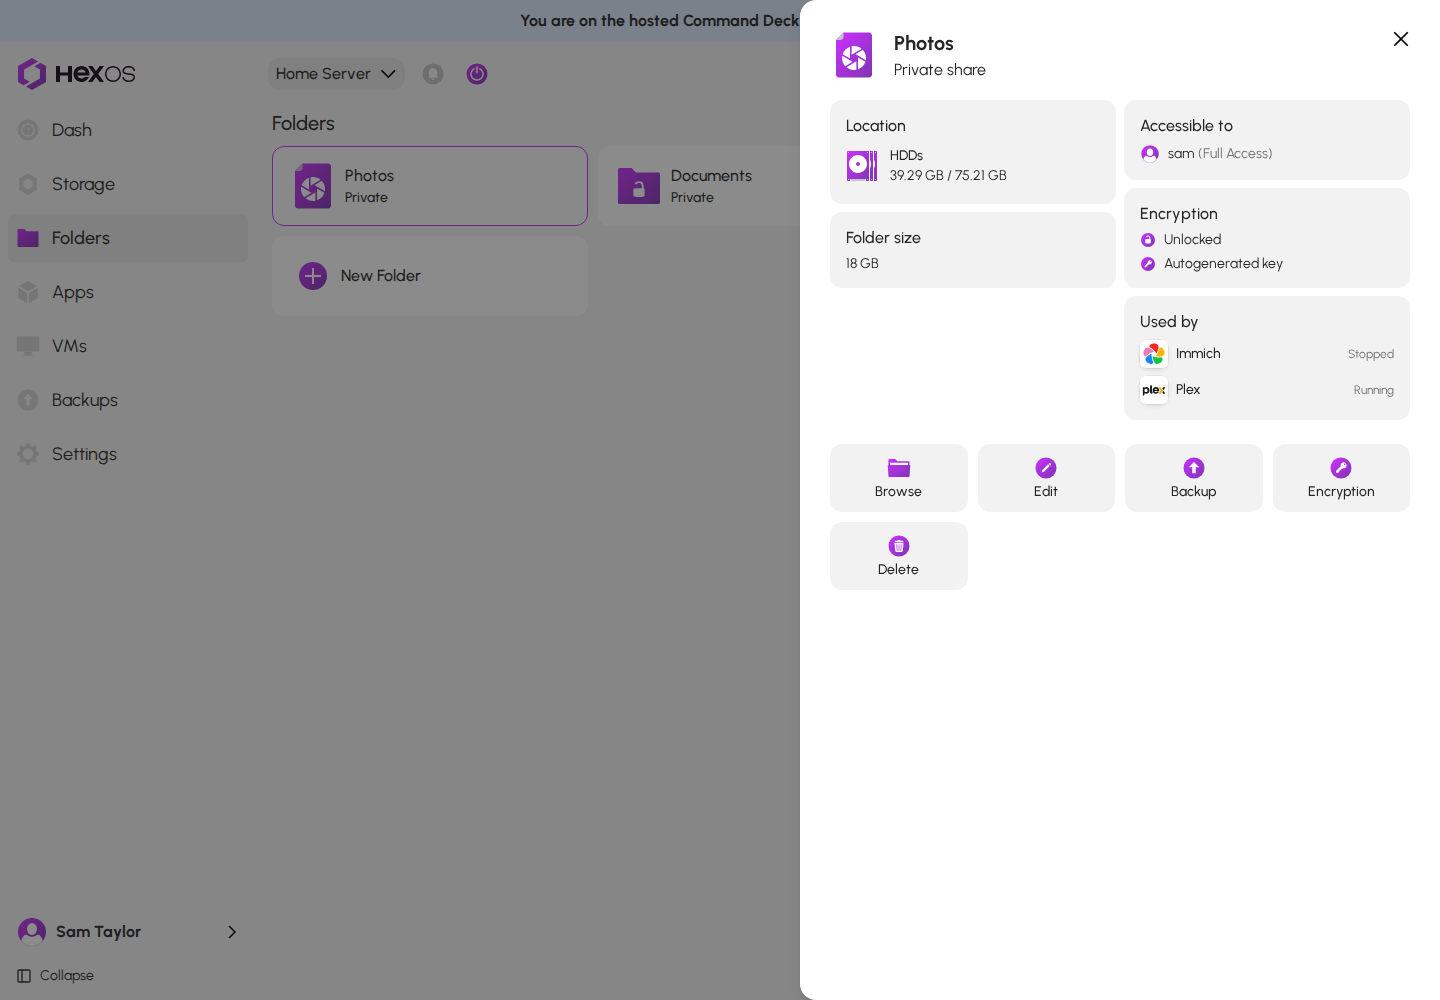Click the '18 GB' folder size value

click(862, 263)
